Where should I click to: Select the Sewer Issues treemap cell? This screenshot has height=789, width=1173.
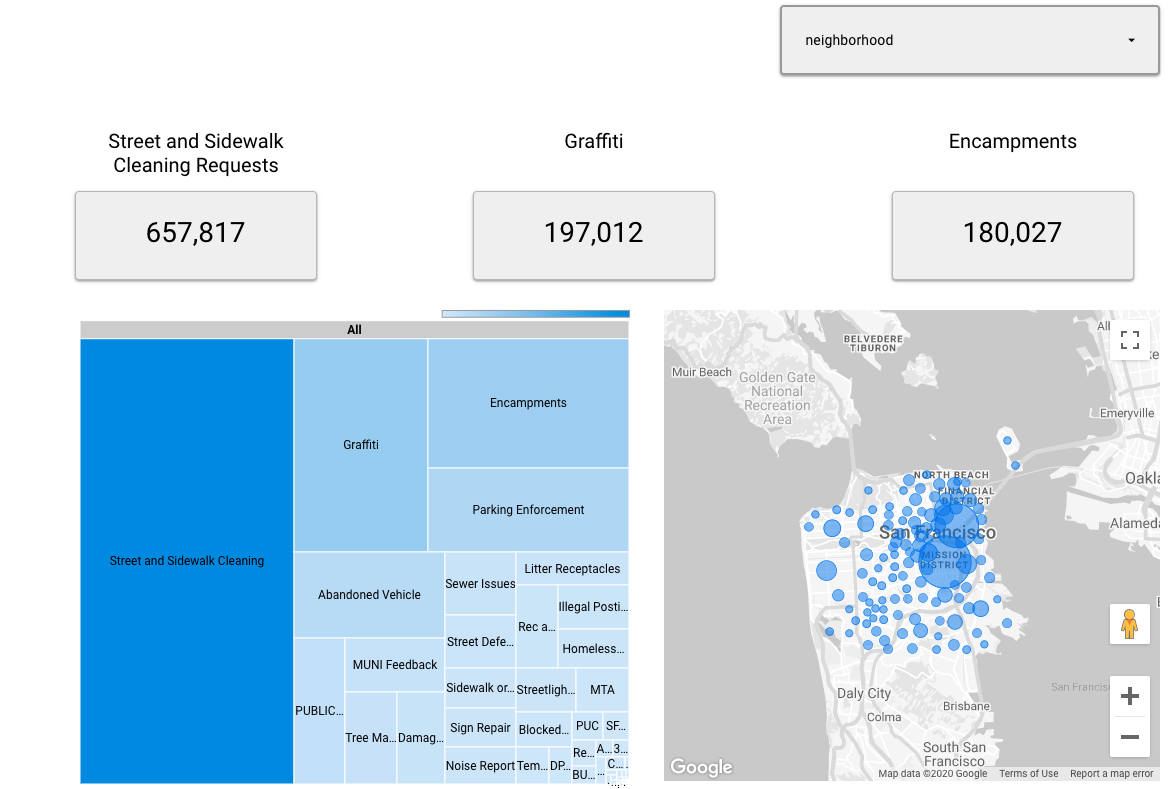coord(480,584)
